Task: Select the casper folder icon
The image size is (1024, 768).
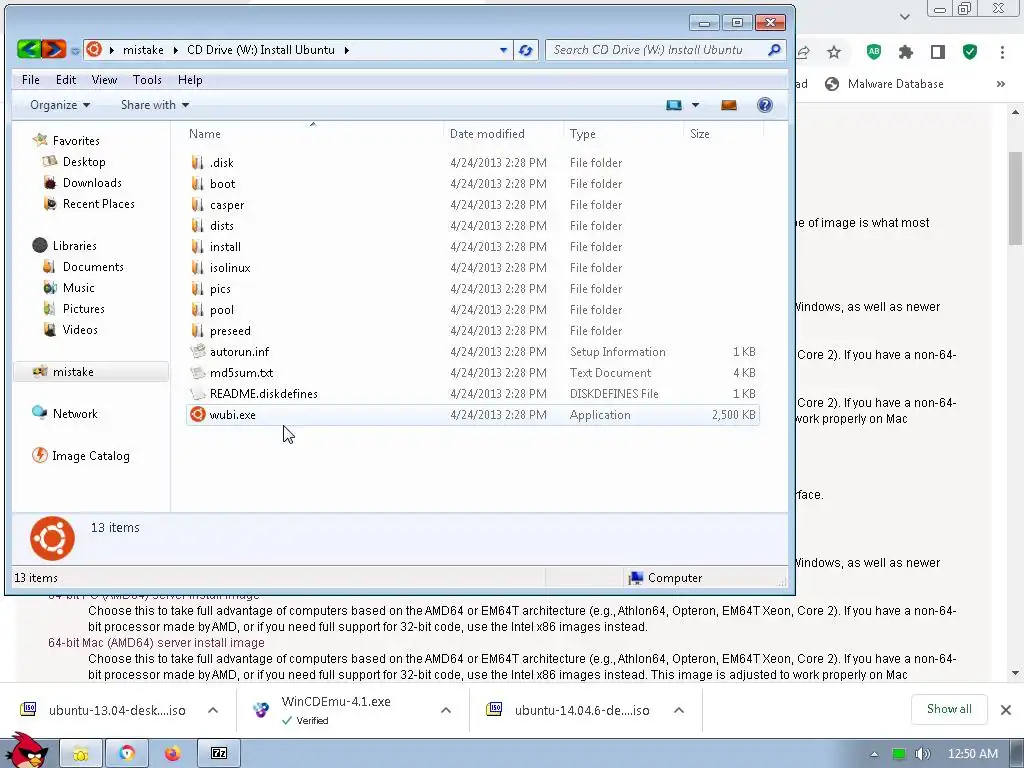Action: [197, 204]
